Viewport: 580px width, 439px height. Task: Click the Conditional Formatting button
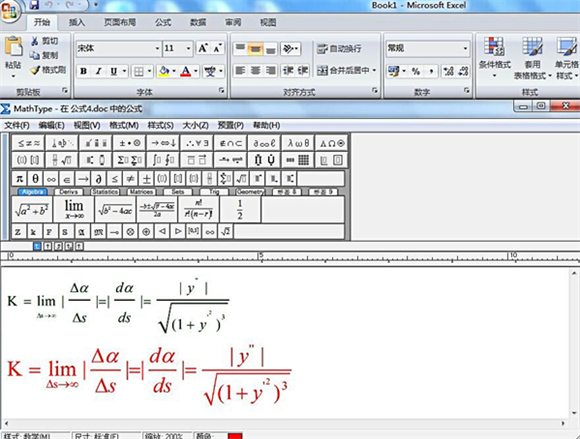495,57
